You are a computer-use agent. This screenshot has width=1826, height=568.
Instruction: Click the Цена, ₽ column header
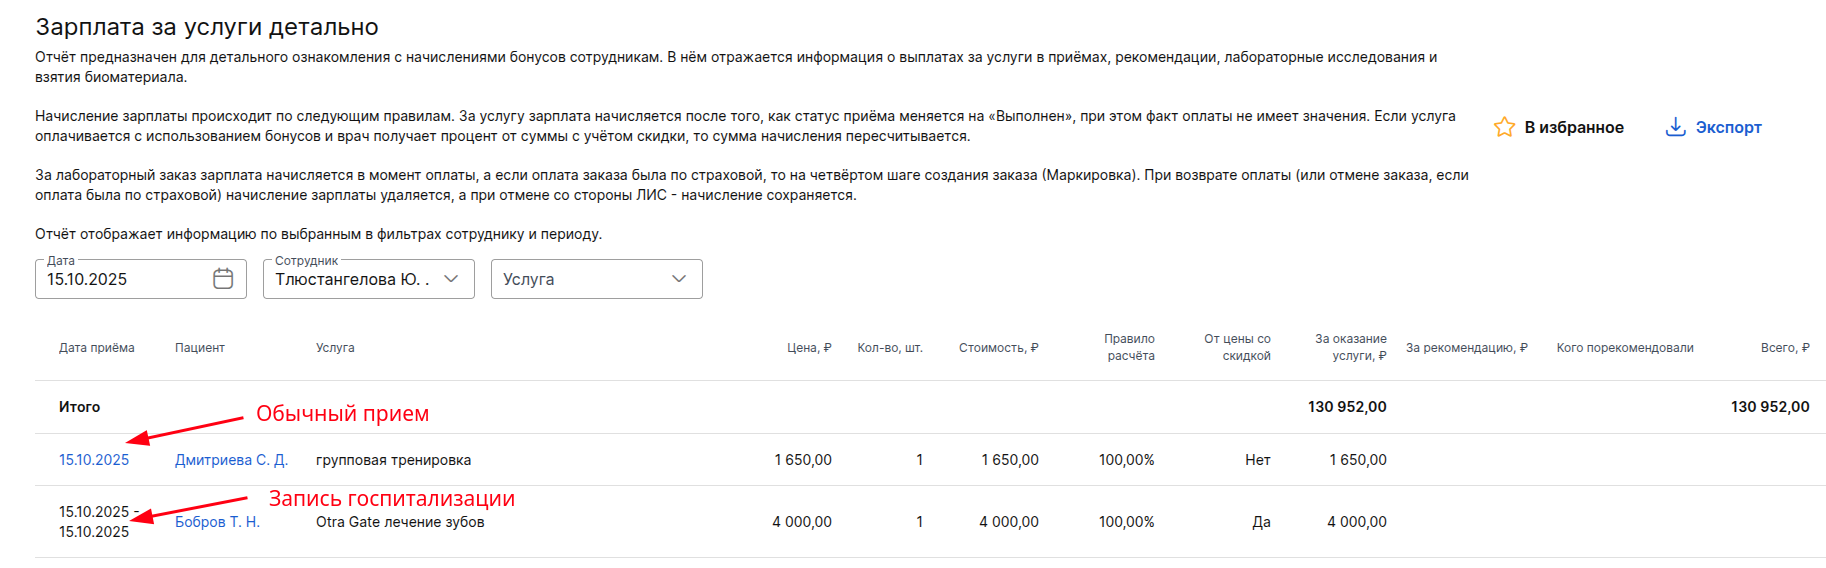point(808,348)
